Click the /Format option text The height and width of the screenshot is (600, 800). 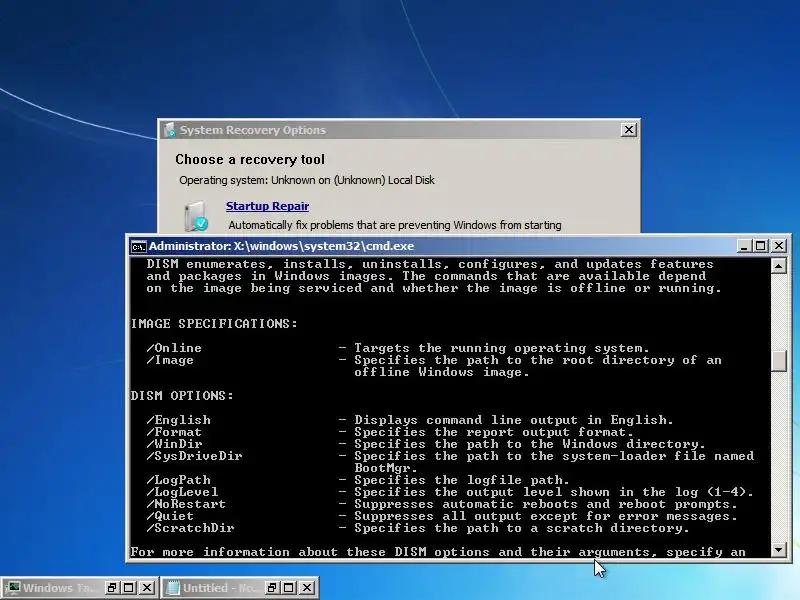tap(174, 432)
